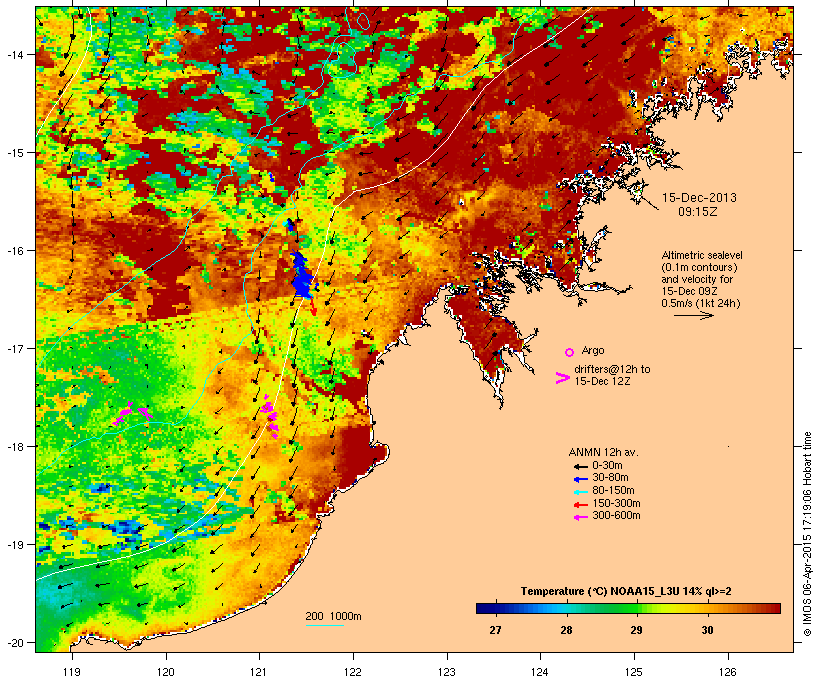Click the cyan 80-150m legend arrow
Screen dimensions: 820x680
(x=581, y=492)
